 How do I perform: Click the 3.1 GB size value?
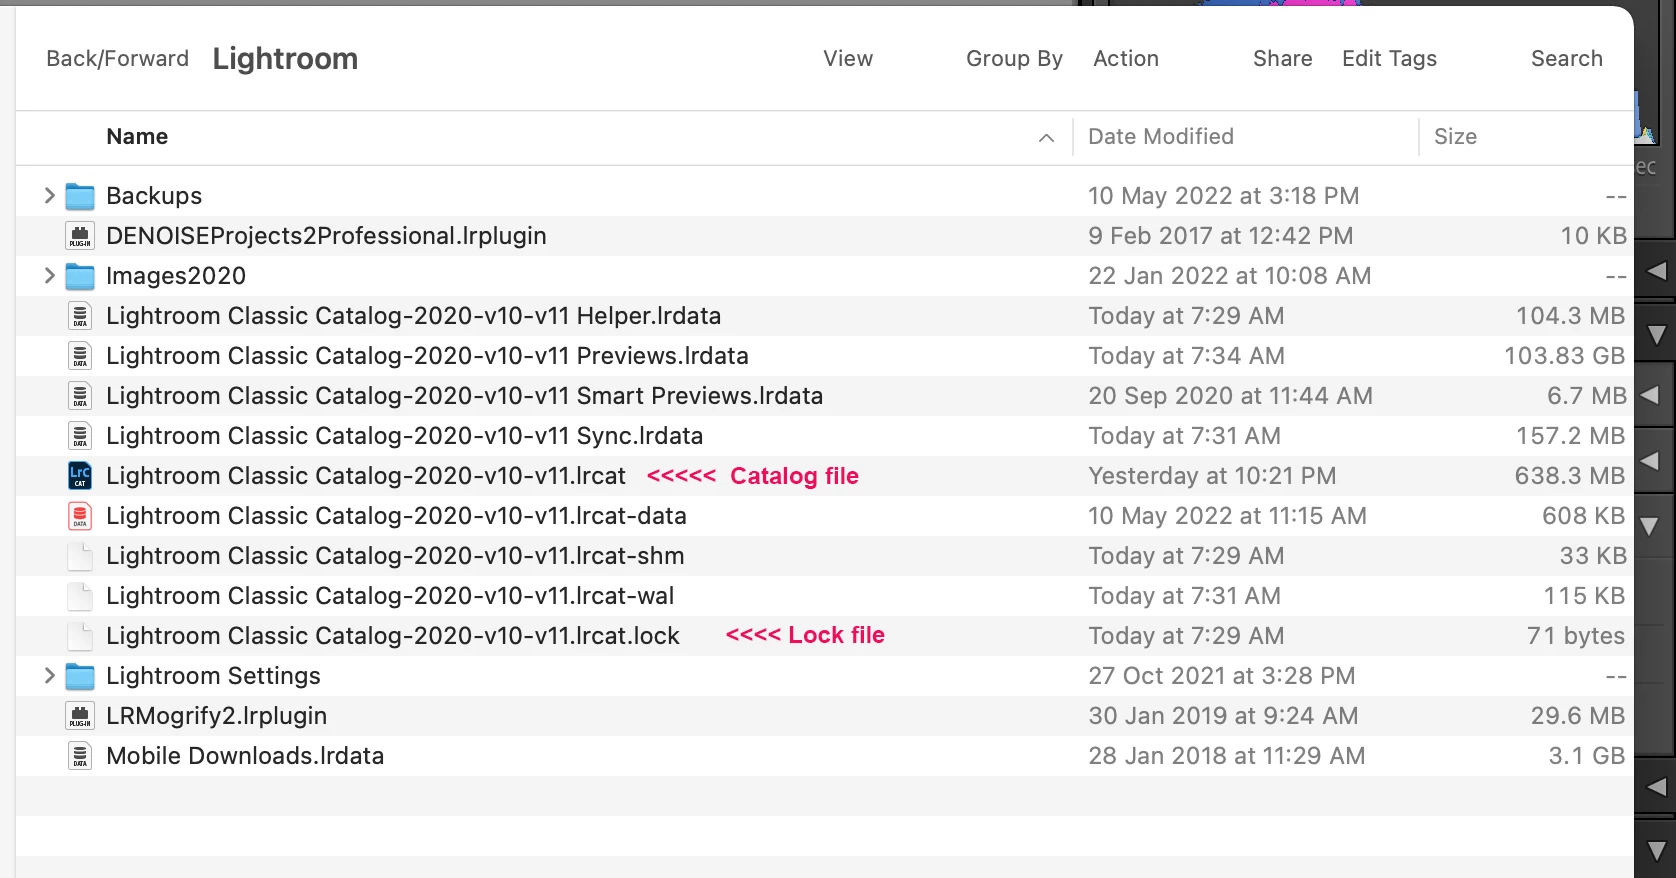point(1587,756)
